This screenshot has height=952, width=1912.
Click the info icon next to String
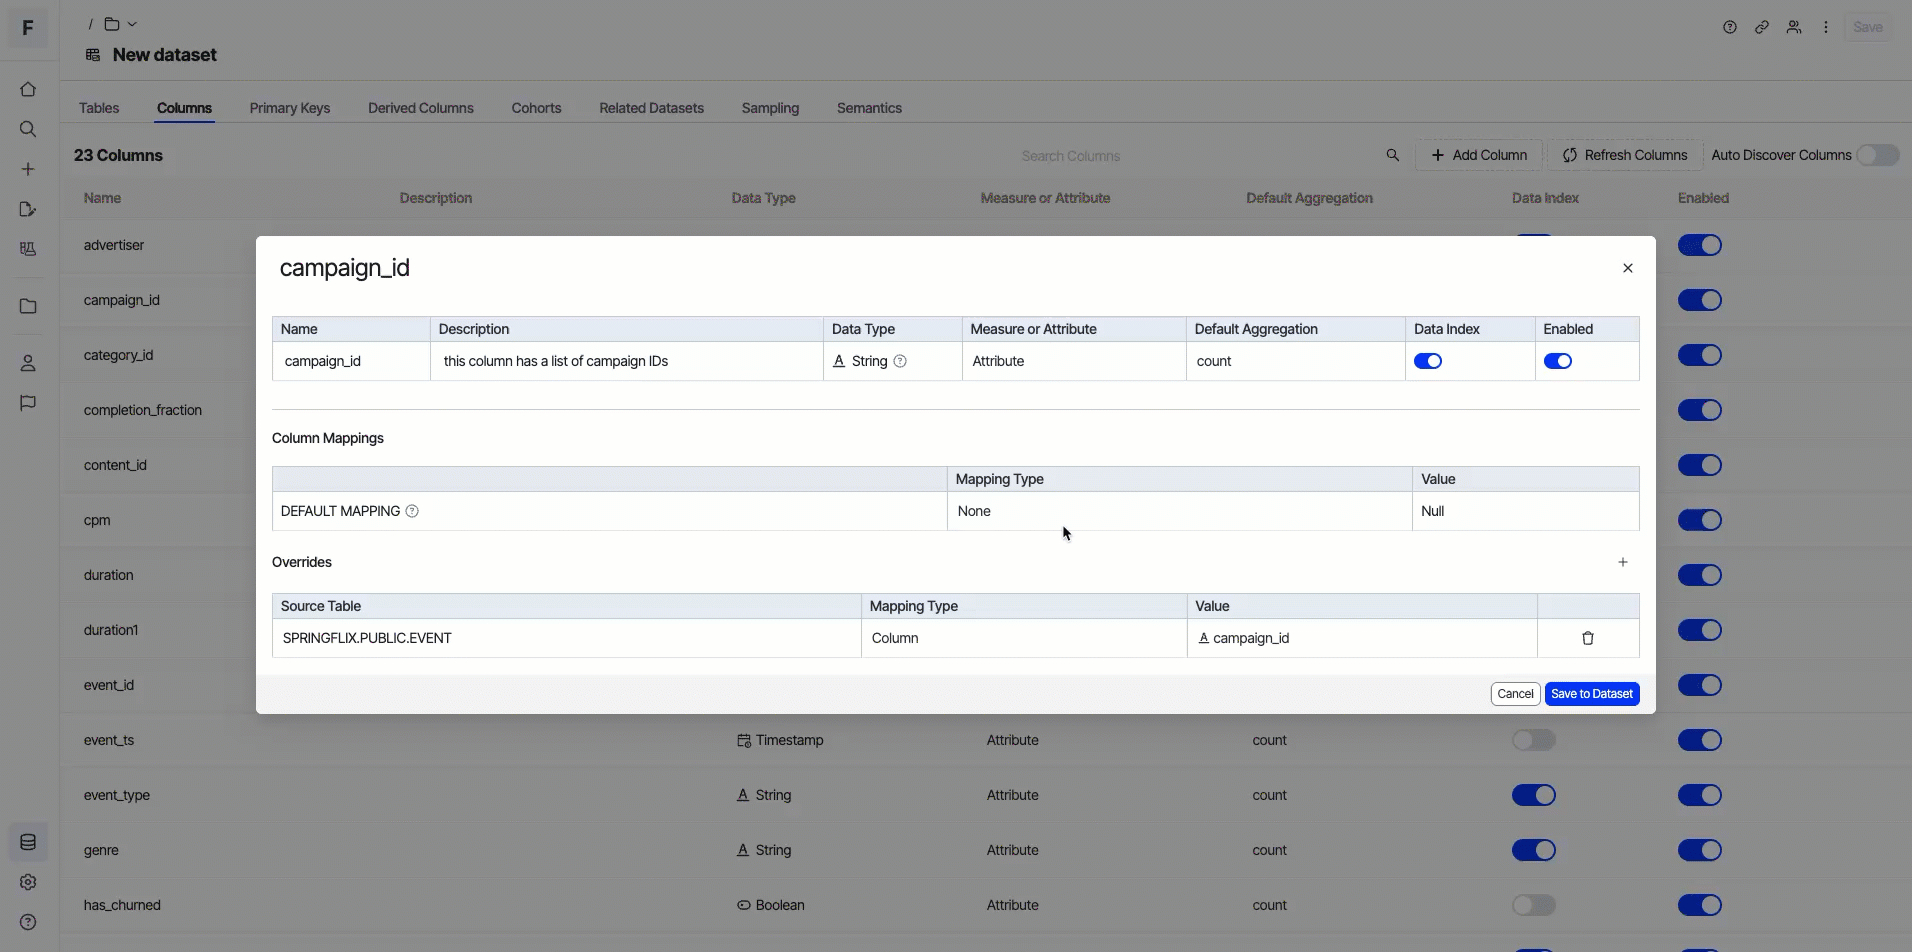900,361
